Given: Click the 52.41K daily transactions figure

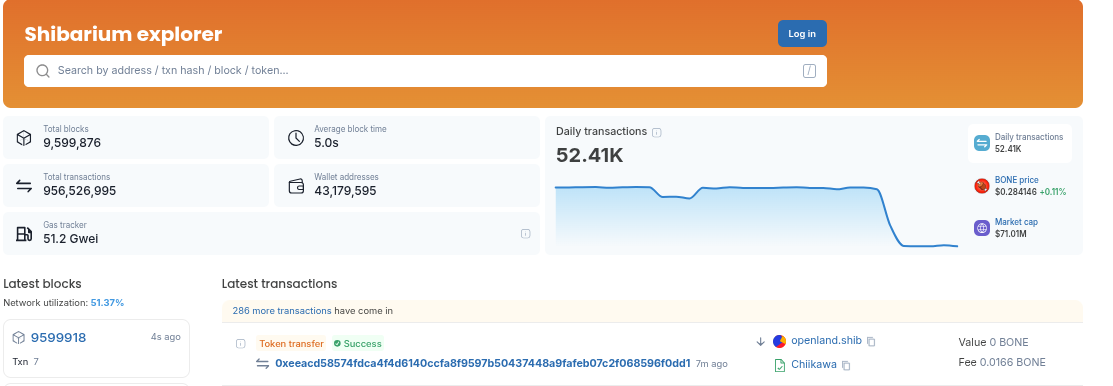Looking at the screenshot, I should [589, 155].
